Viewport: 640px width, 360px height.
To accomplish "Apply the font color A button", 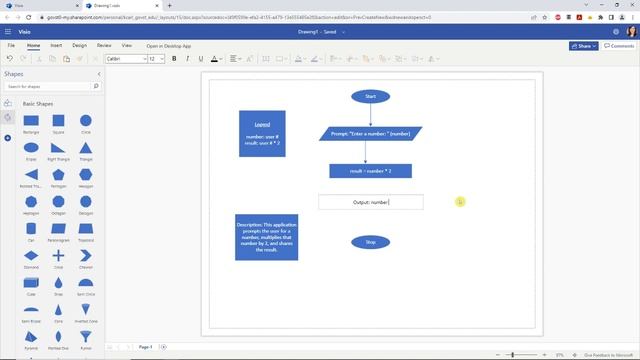I will coord(214,59).
